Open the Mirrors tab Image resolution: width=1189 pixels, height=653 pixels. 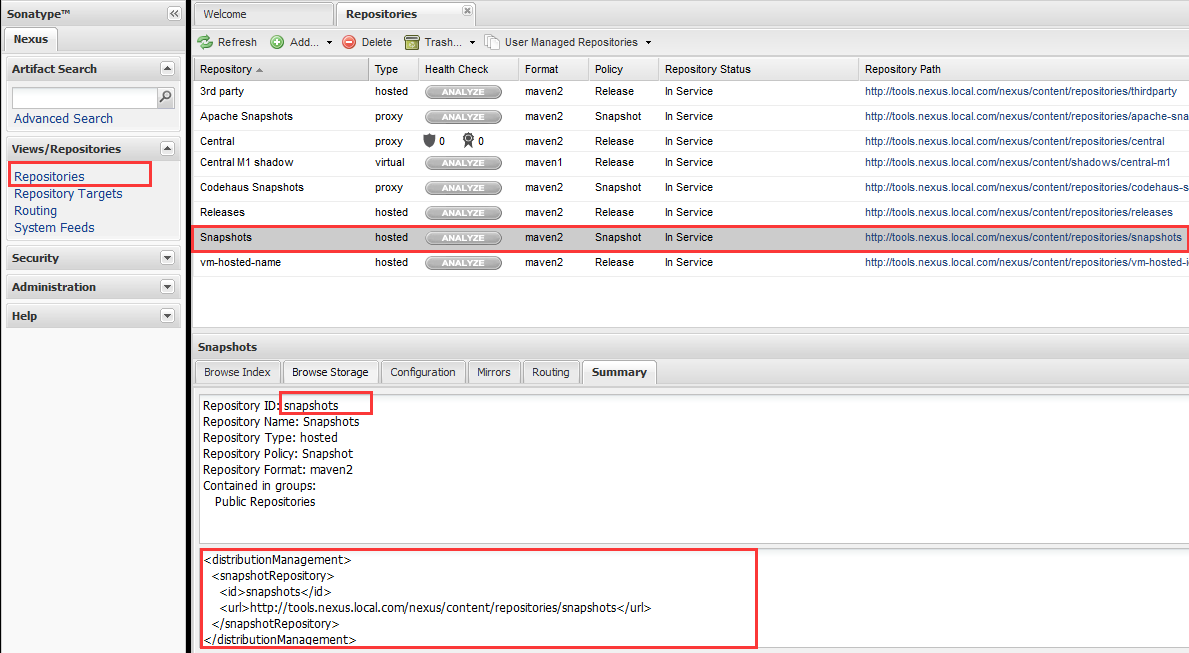point(494,372)
